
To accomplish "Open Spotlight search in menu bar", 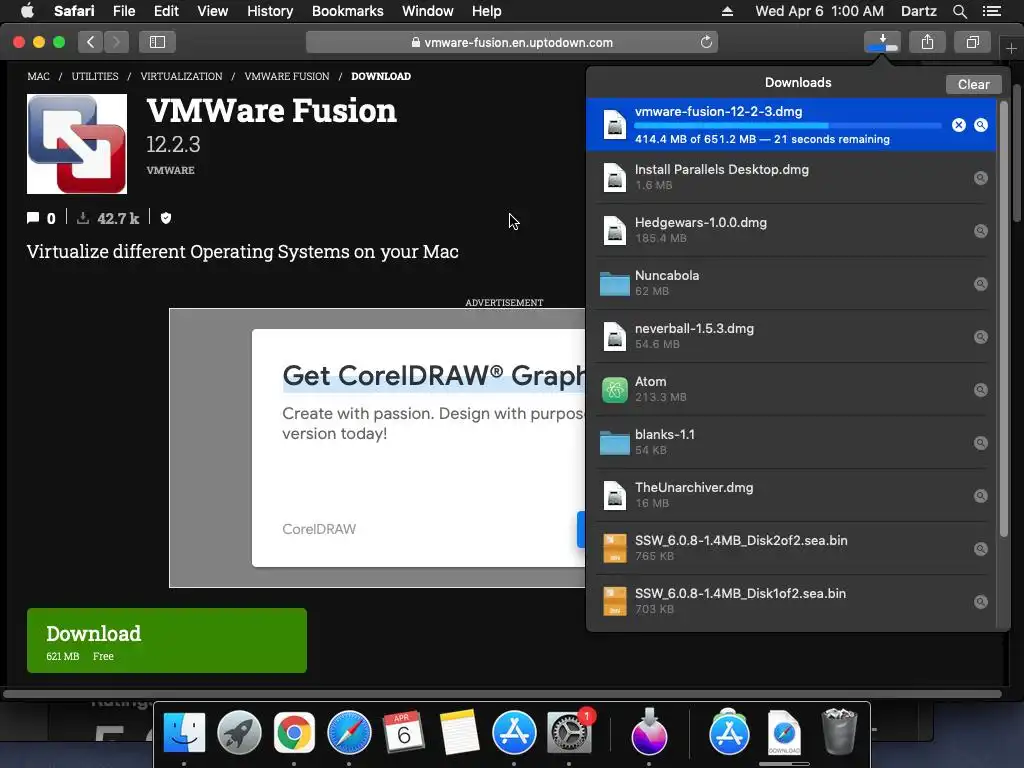I will coord(959,11).
